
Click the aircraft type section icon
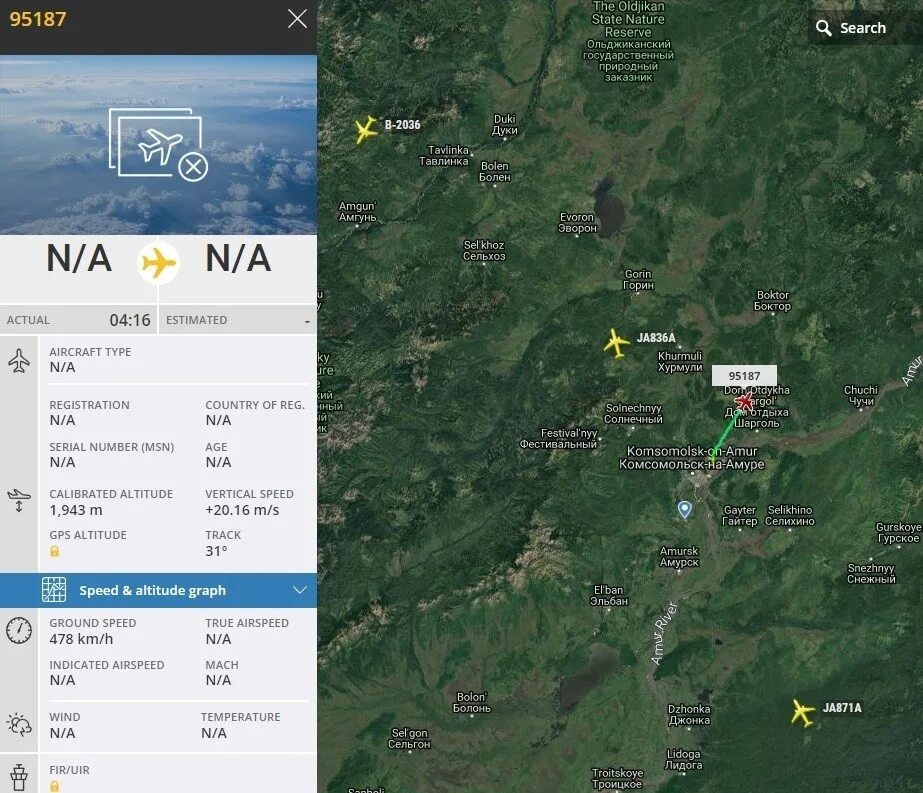[19, 360]
